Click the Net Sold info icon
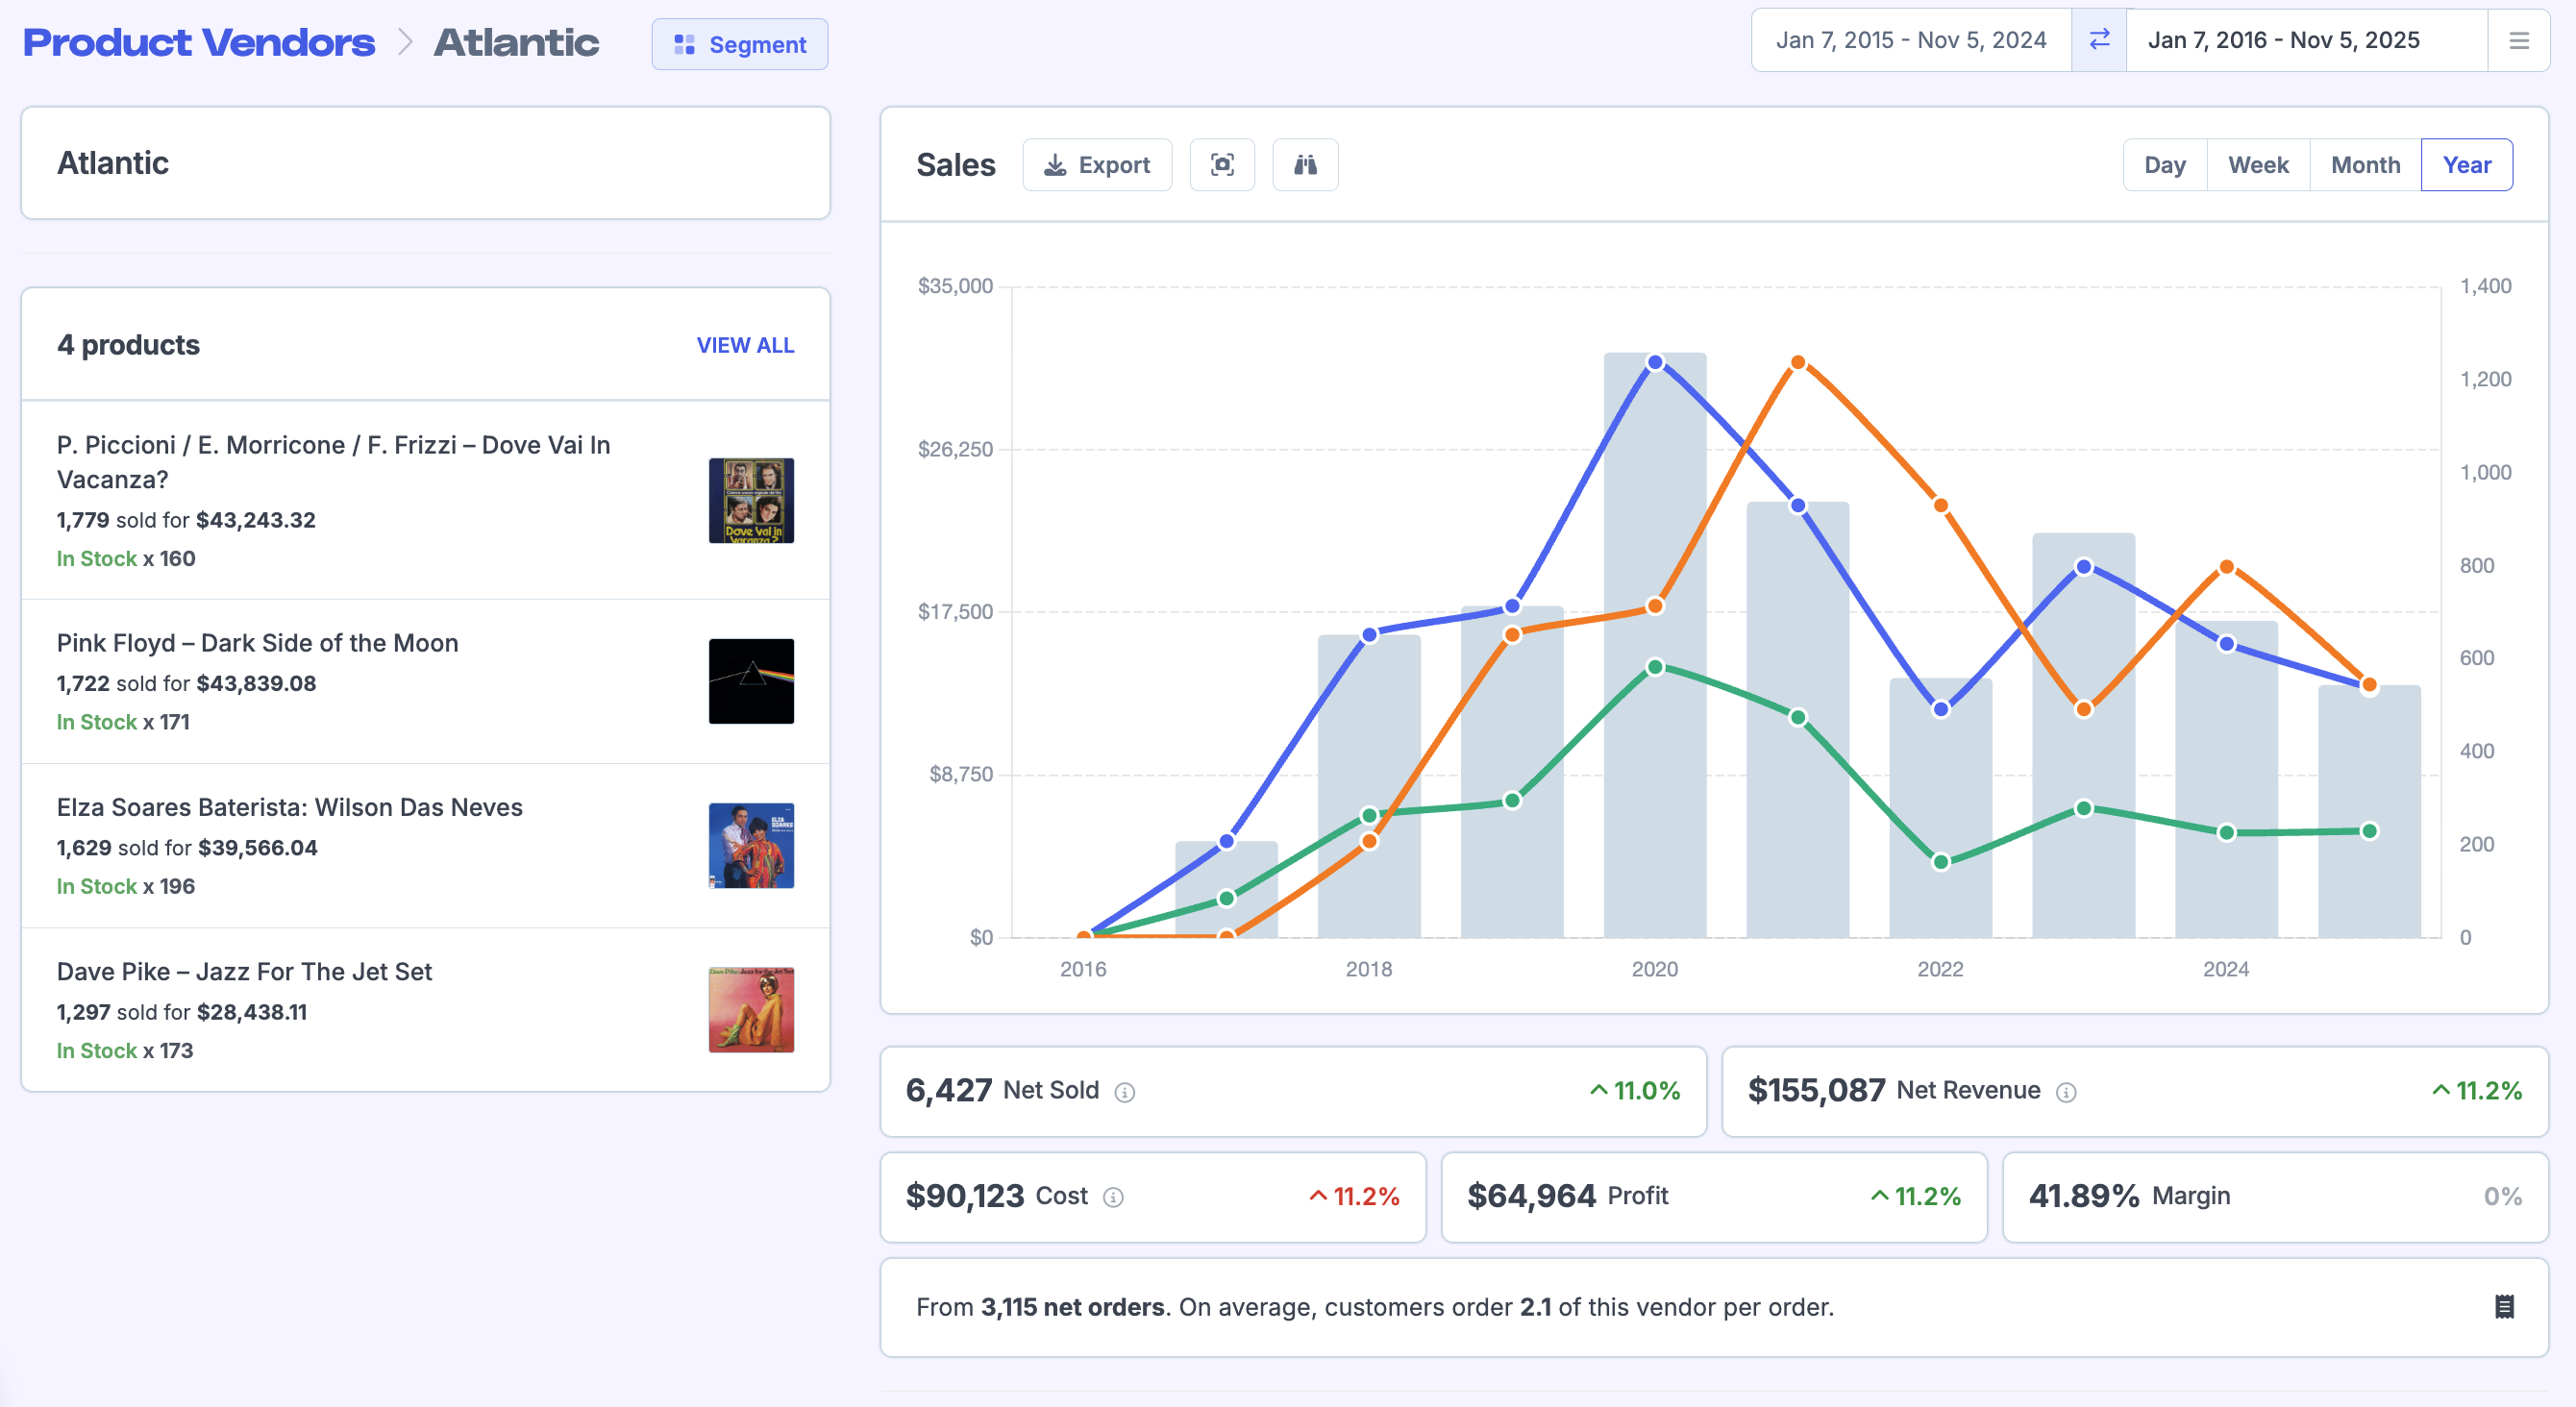 coord(1125,1092)
